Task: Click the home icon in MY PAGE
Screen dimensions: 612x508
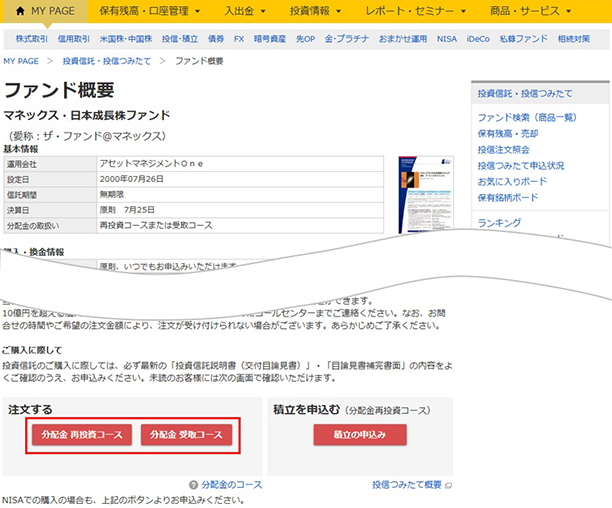Action: (x=20, y=11)
